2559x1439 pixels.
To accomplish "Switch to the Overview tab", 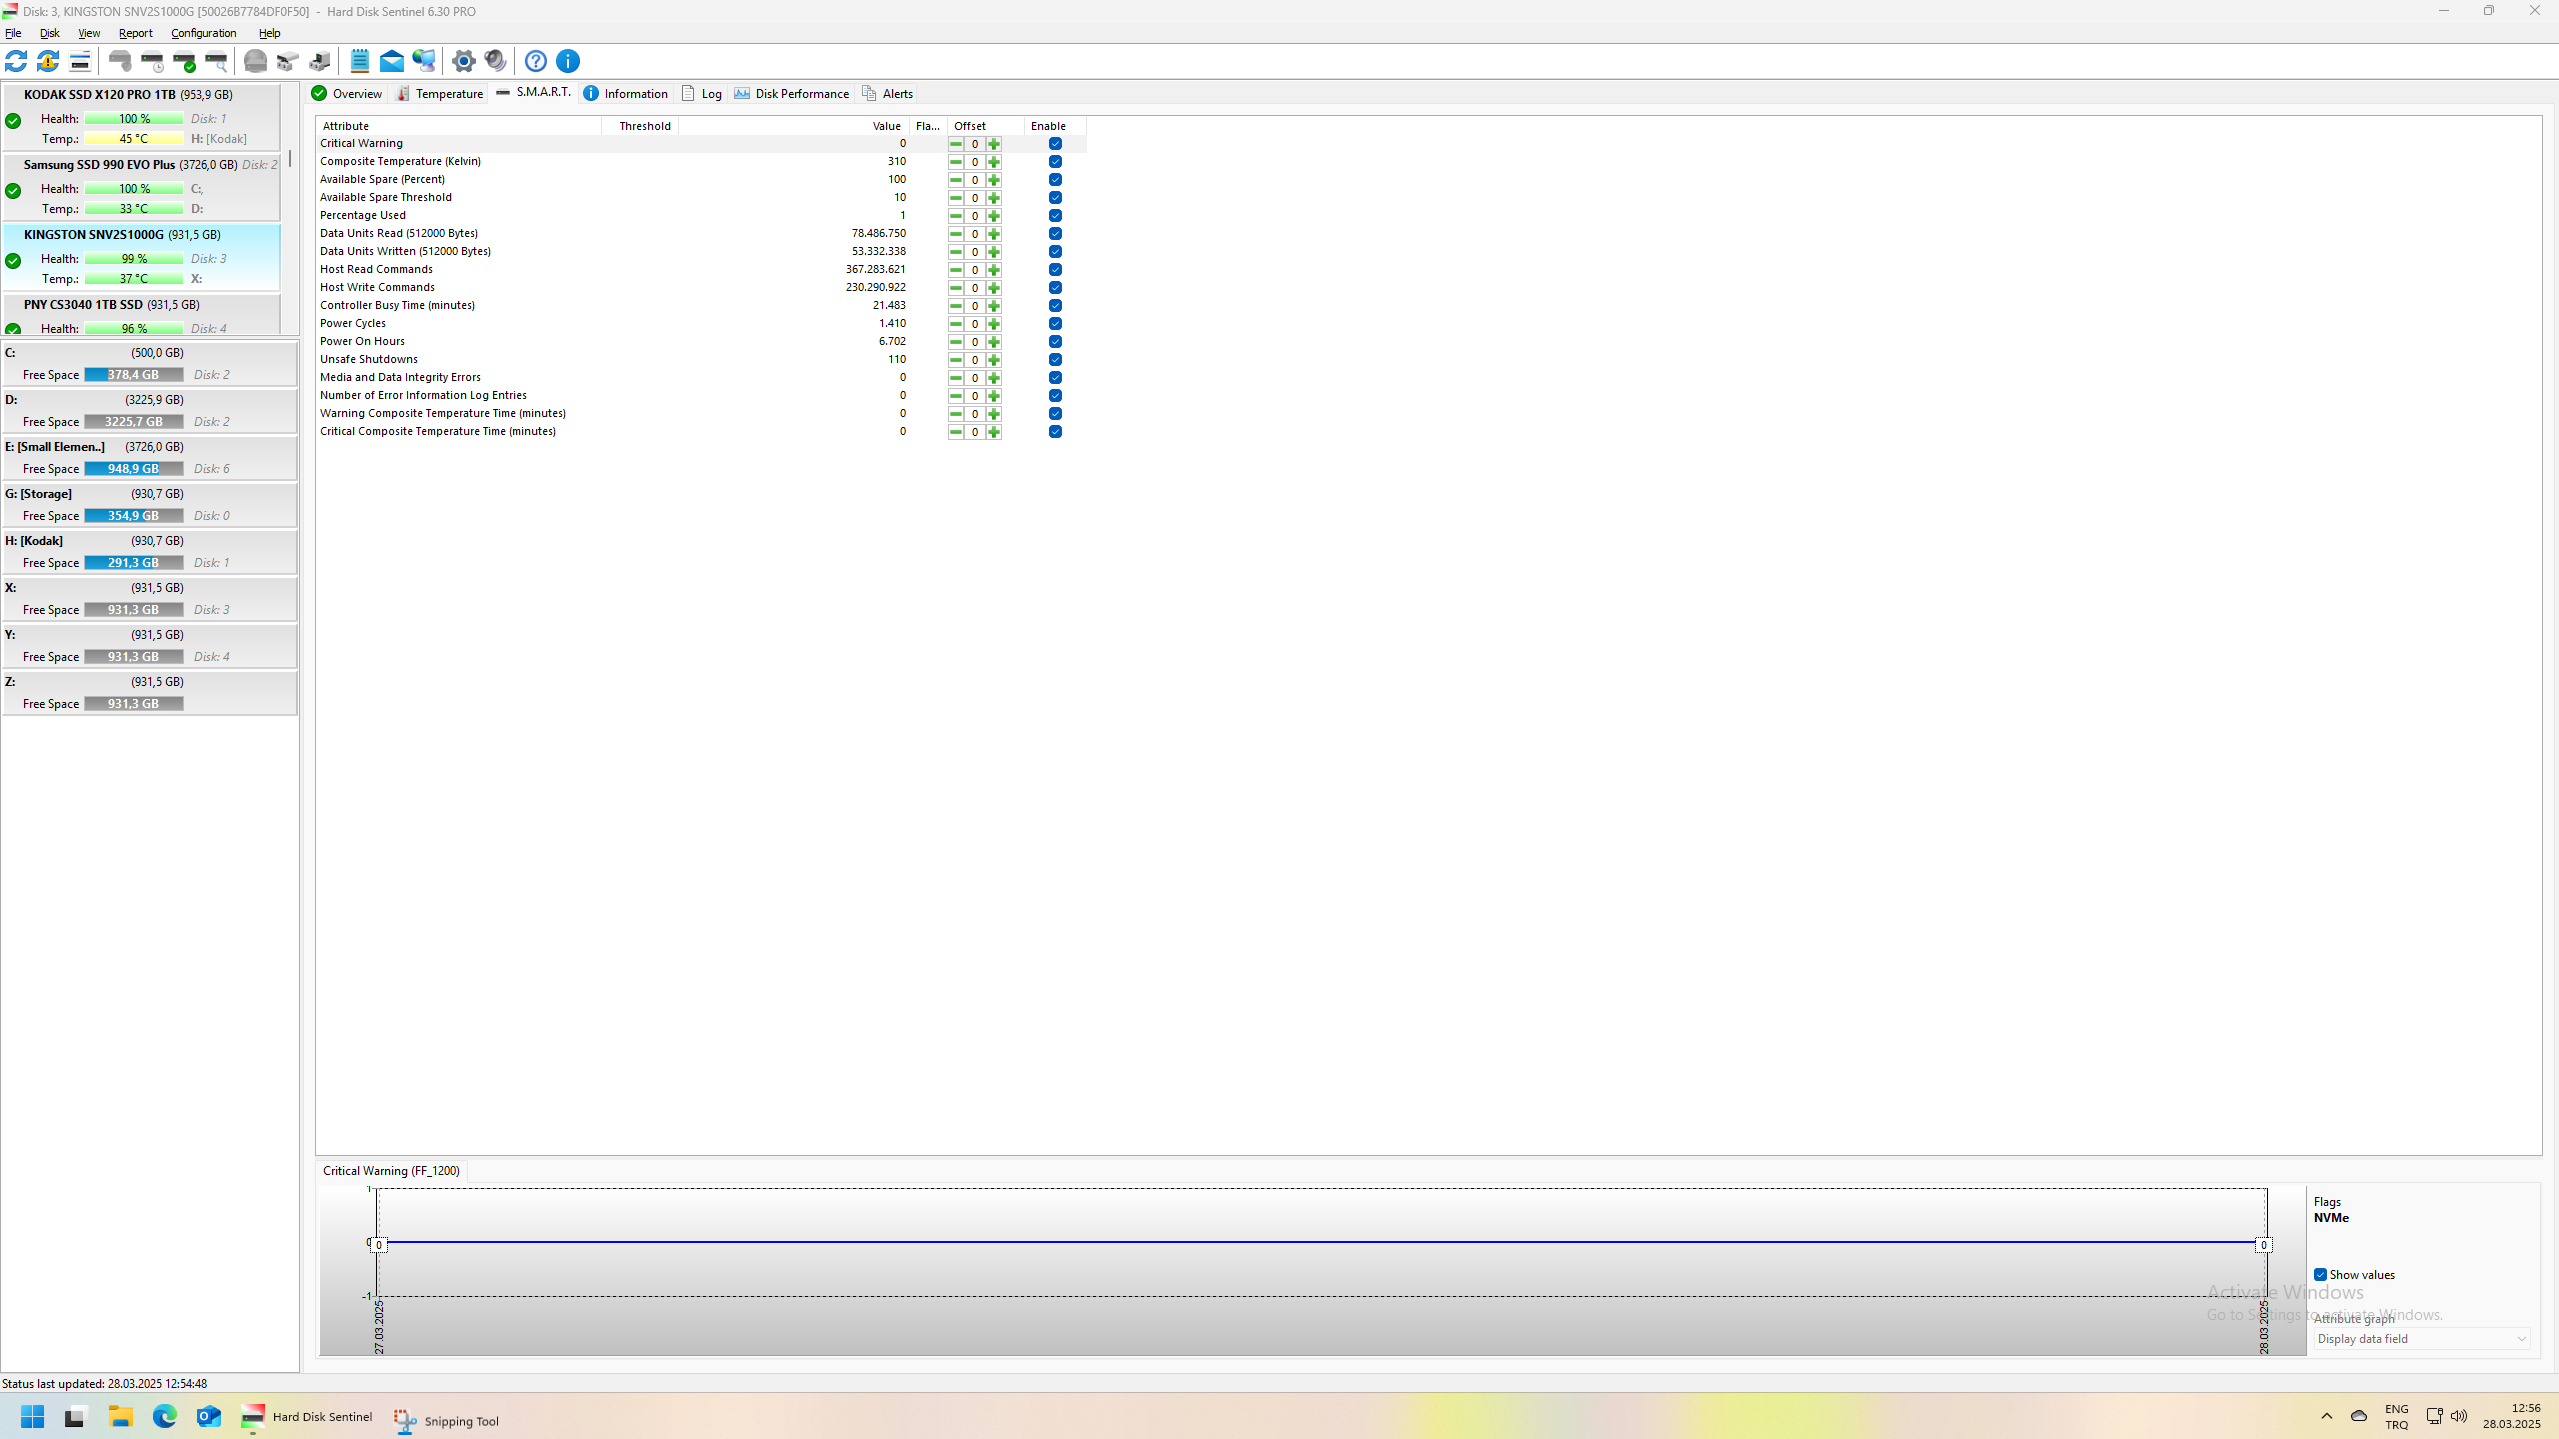I will (347, 94).
